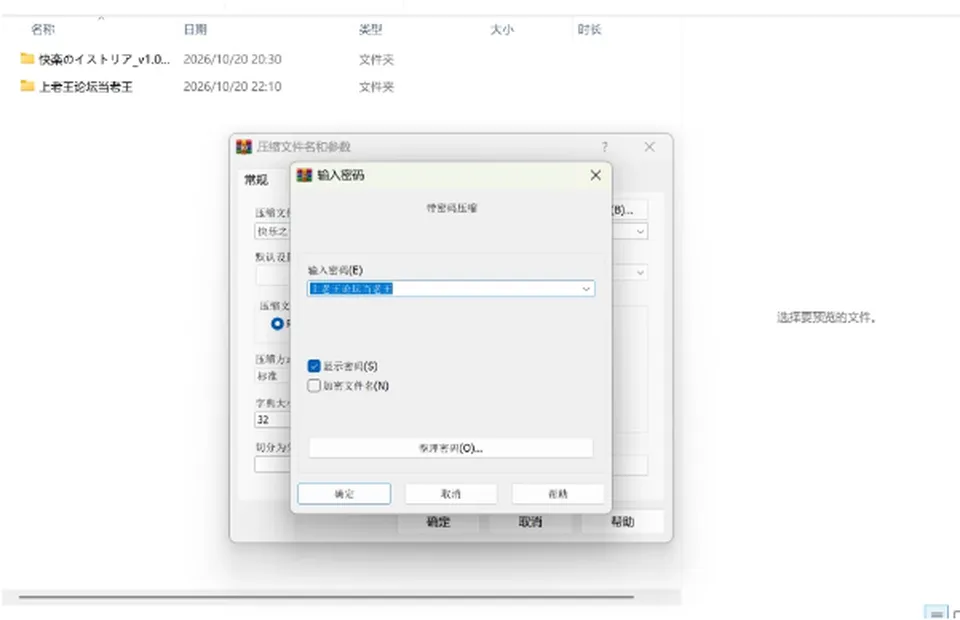Uncheck the 显示密码(S) checkbox
Screen dimensions: 960x620
tap(314, 366)
